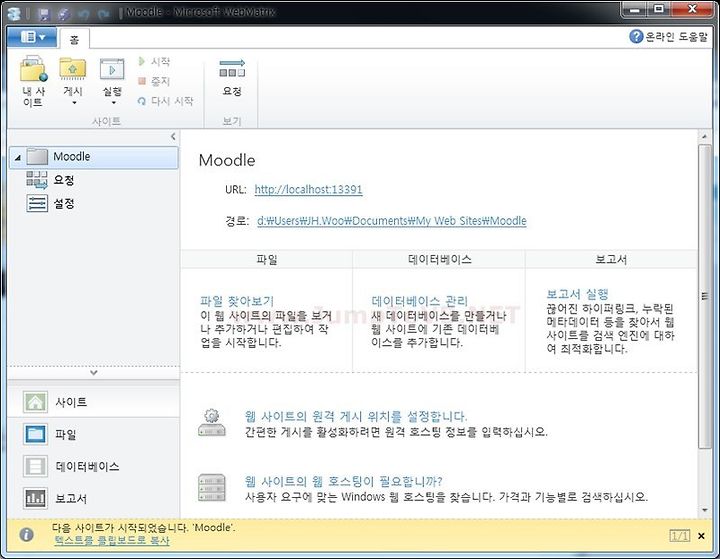
Task: Click the remote publish settings link
Action: [356, 417]
